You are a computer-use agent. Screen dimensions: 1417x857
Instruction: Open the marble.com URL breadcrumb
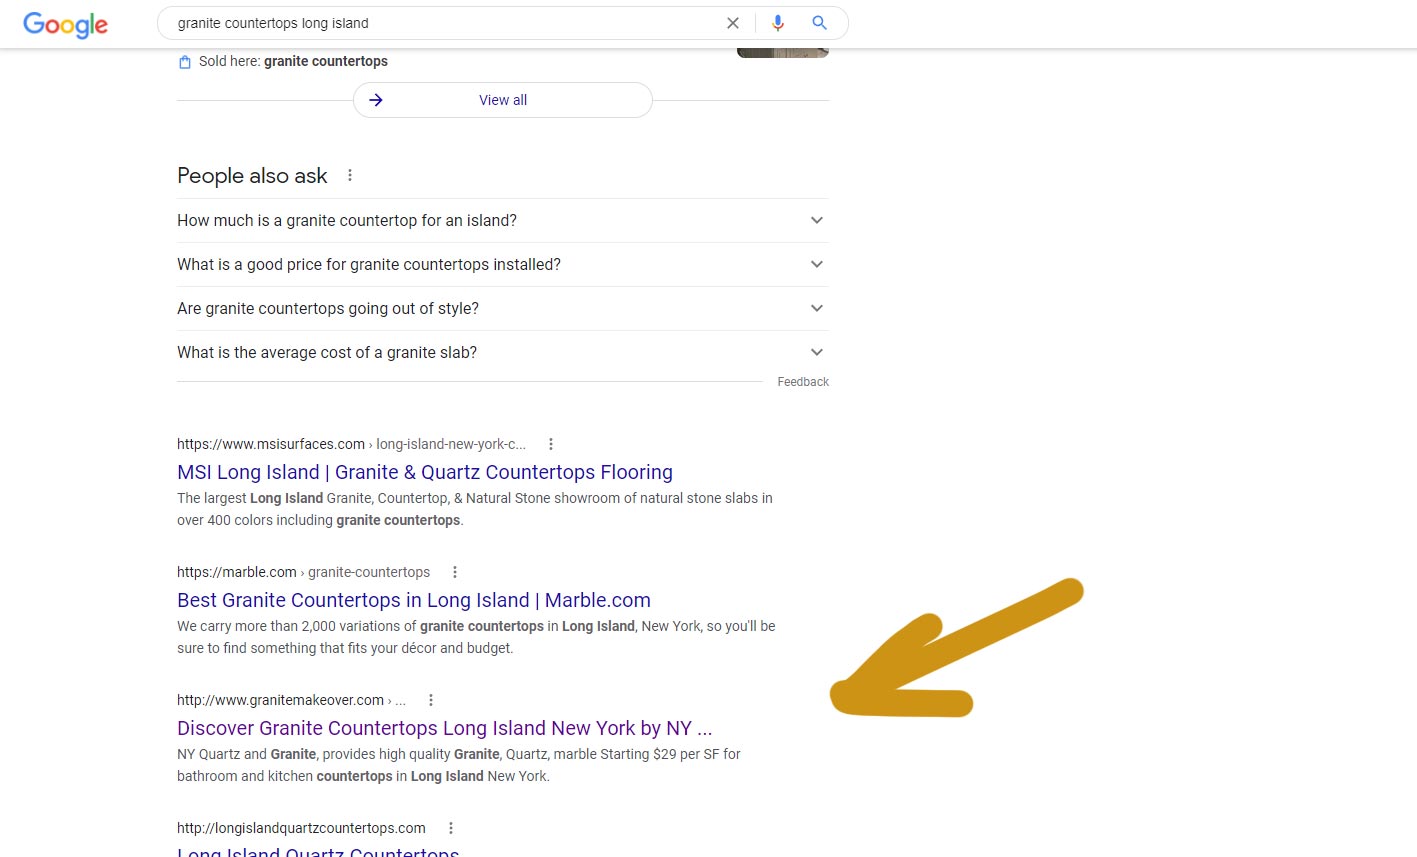click(303, 572)
